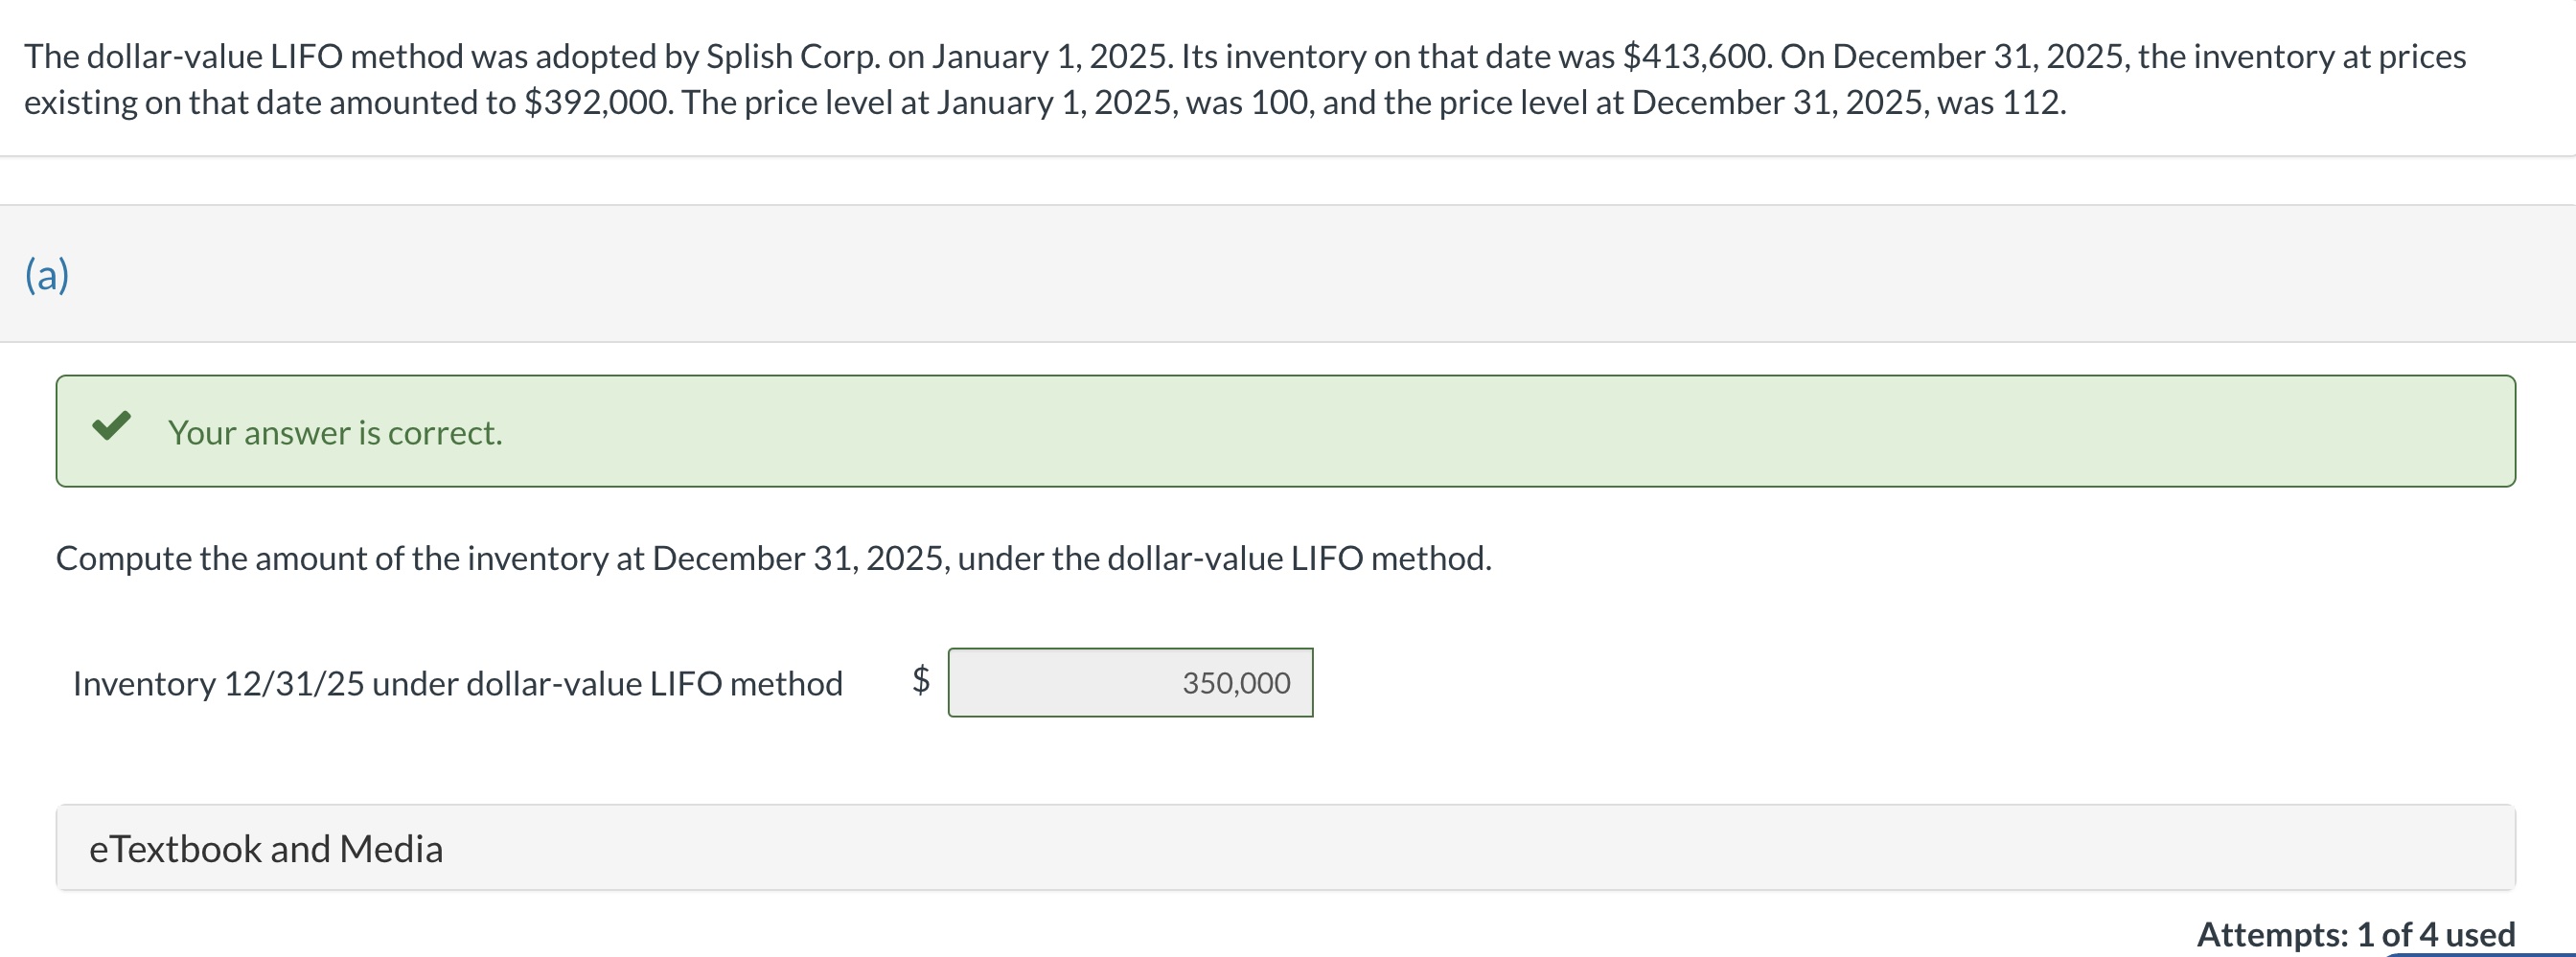The width and height of the screenshot is (2576, 957).
Task: Click the "Attempts: 1 of 4 used" label
Action: [2355, 934]
